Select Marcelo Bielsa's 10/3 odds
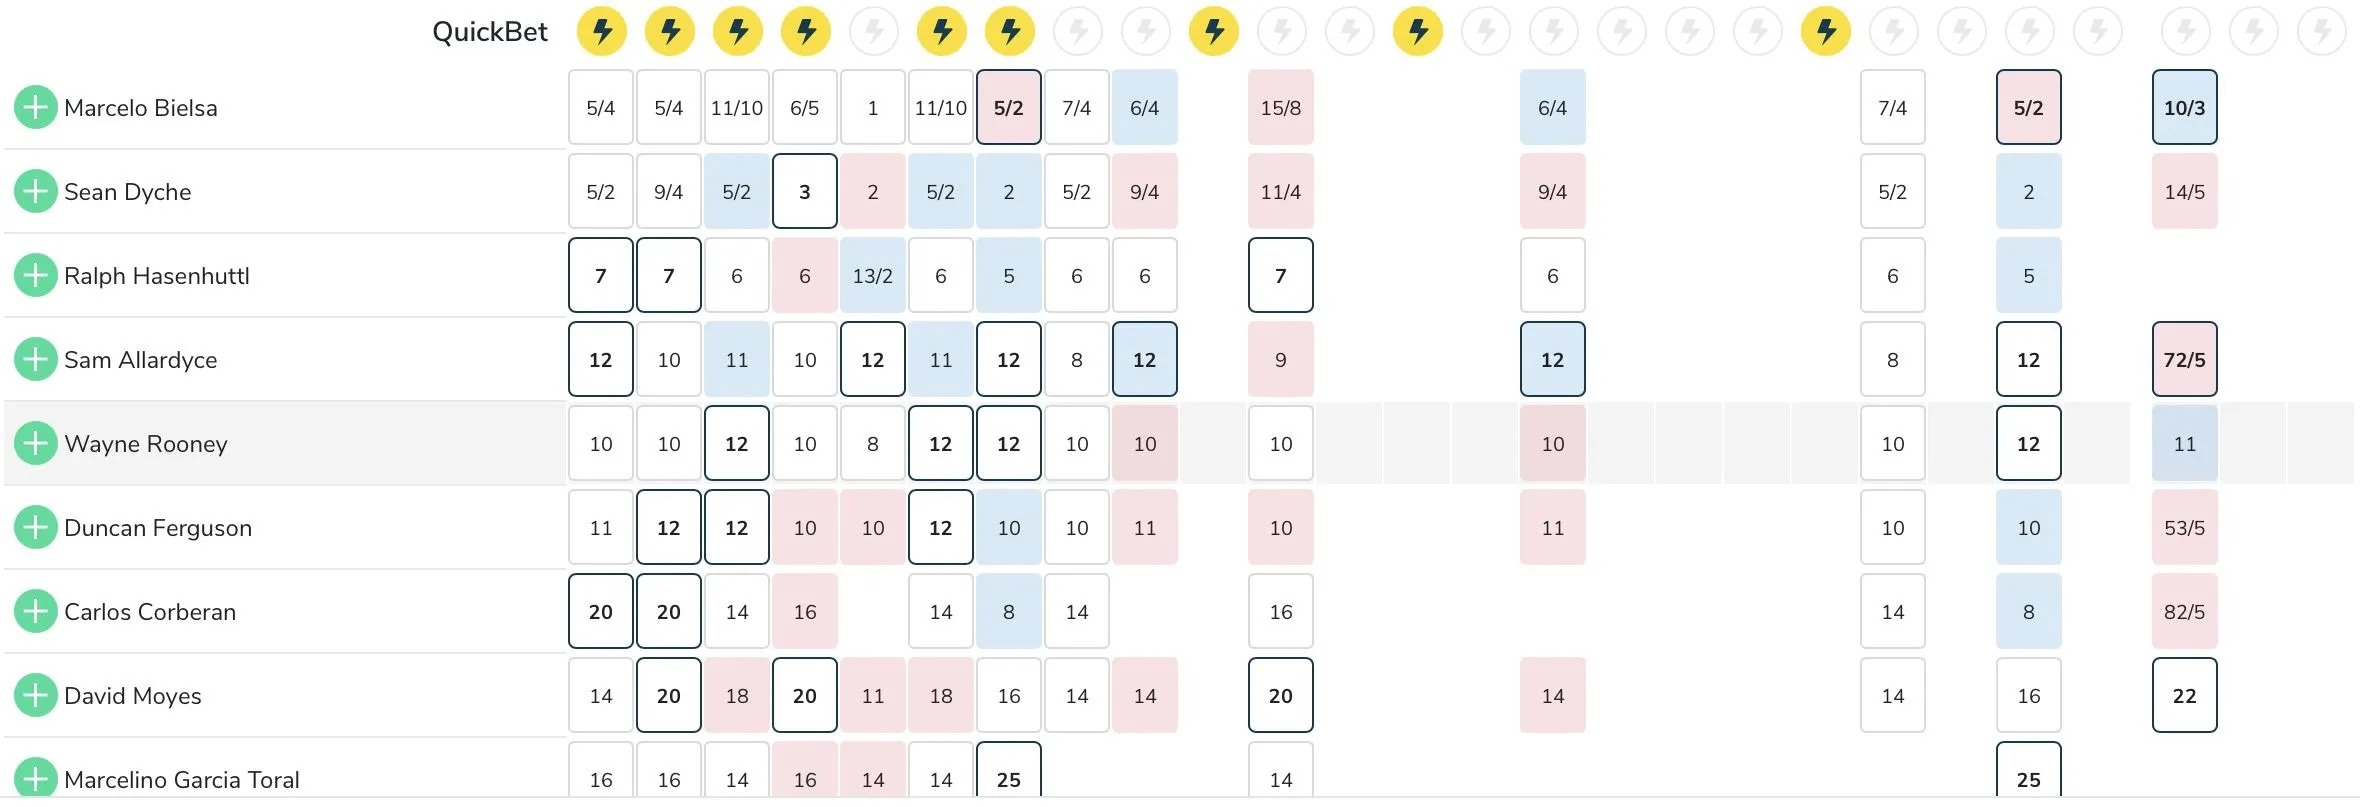Viewport: 2360px width, 807px height. pyautogui.click(x=2184, y=107)
